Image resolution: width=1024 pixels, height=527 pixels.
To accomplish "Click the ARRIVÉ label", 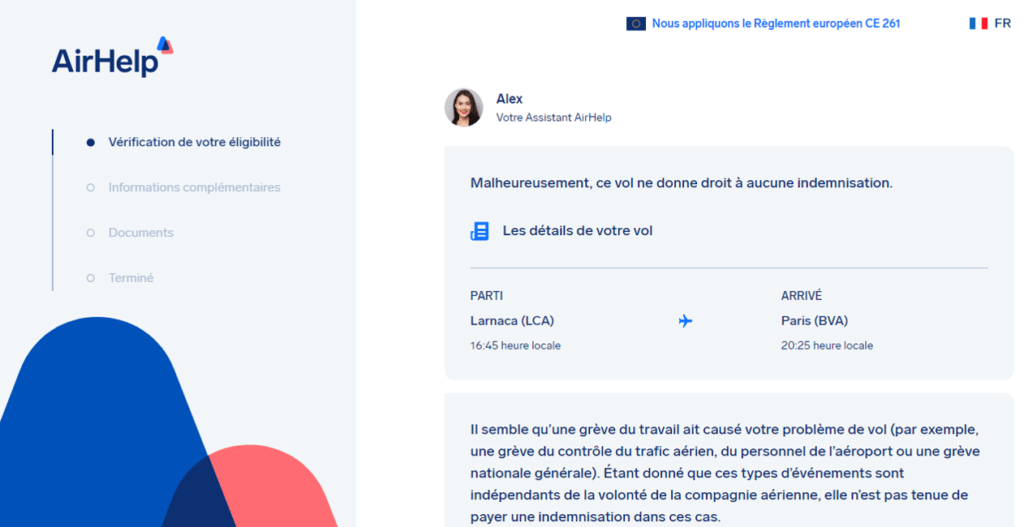I will pyautogui.click(x=801, y=296).
